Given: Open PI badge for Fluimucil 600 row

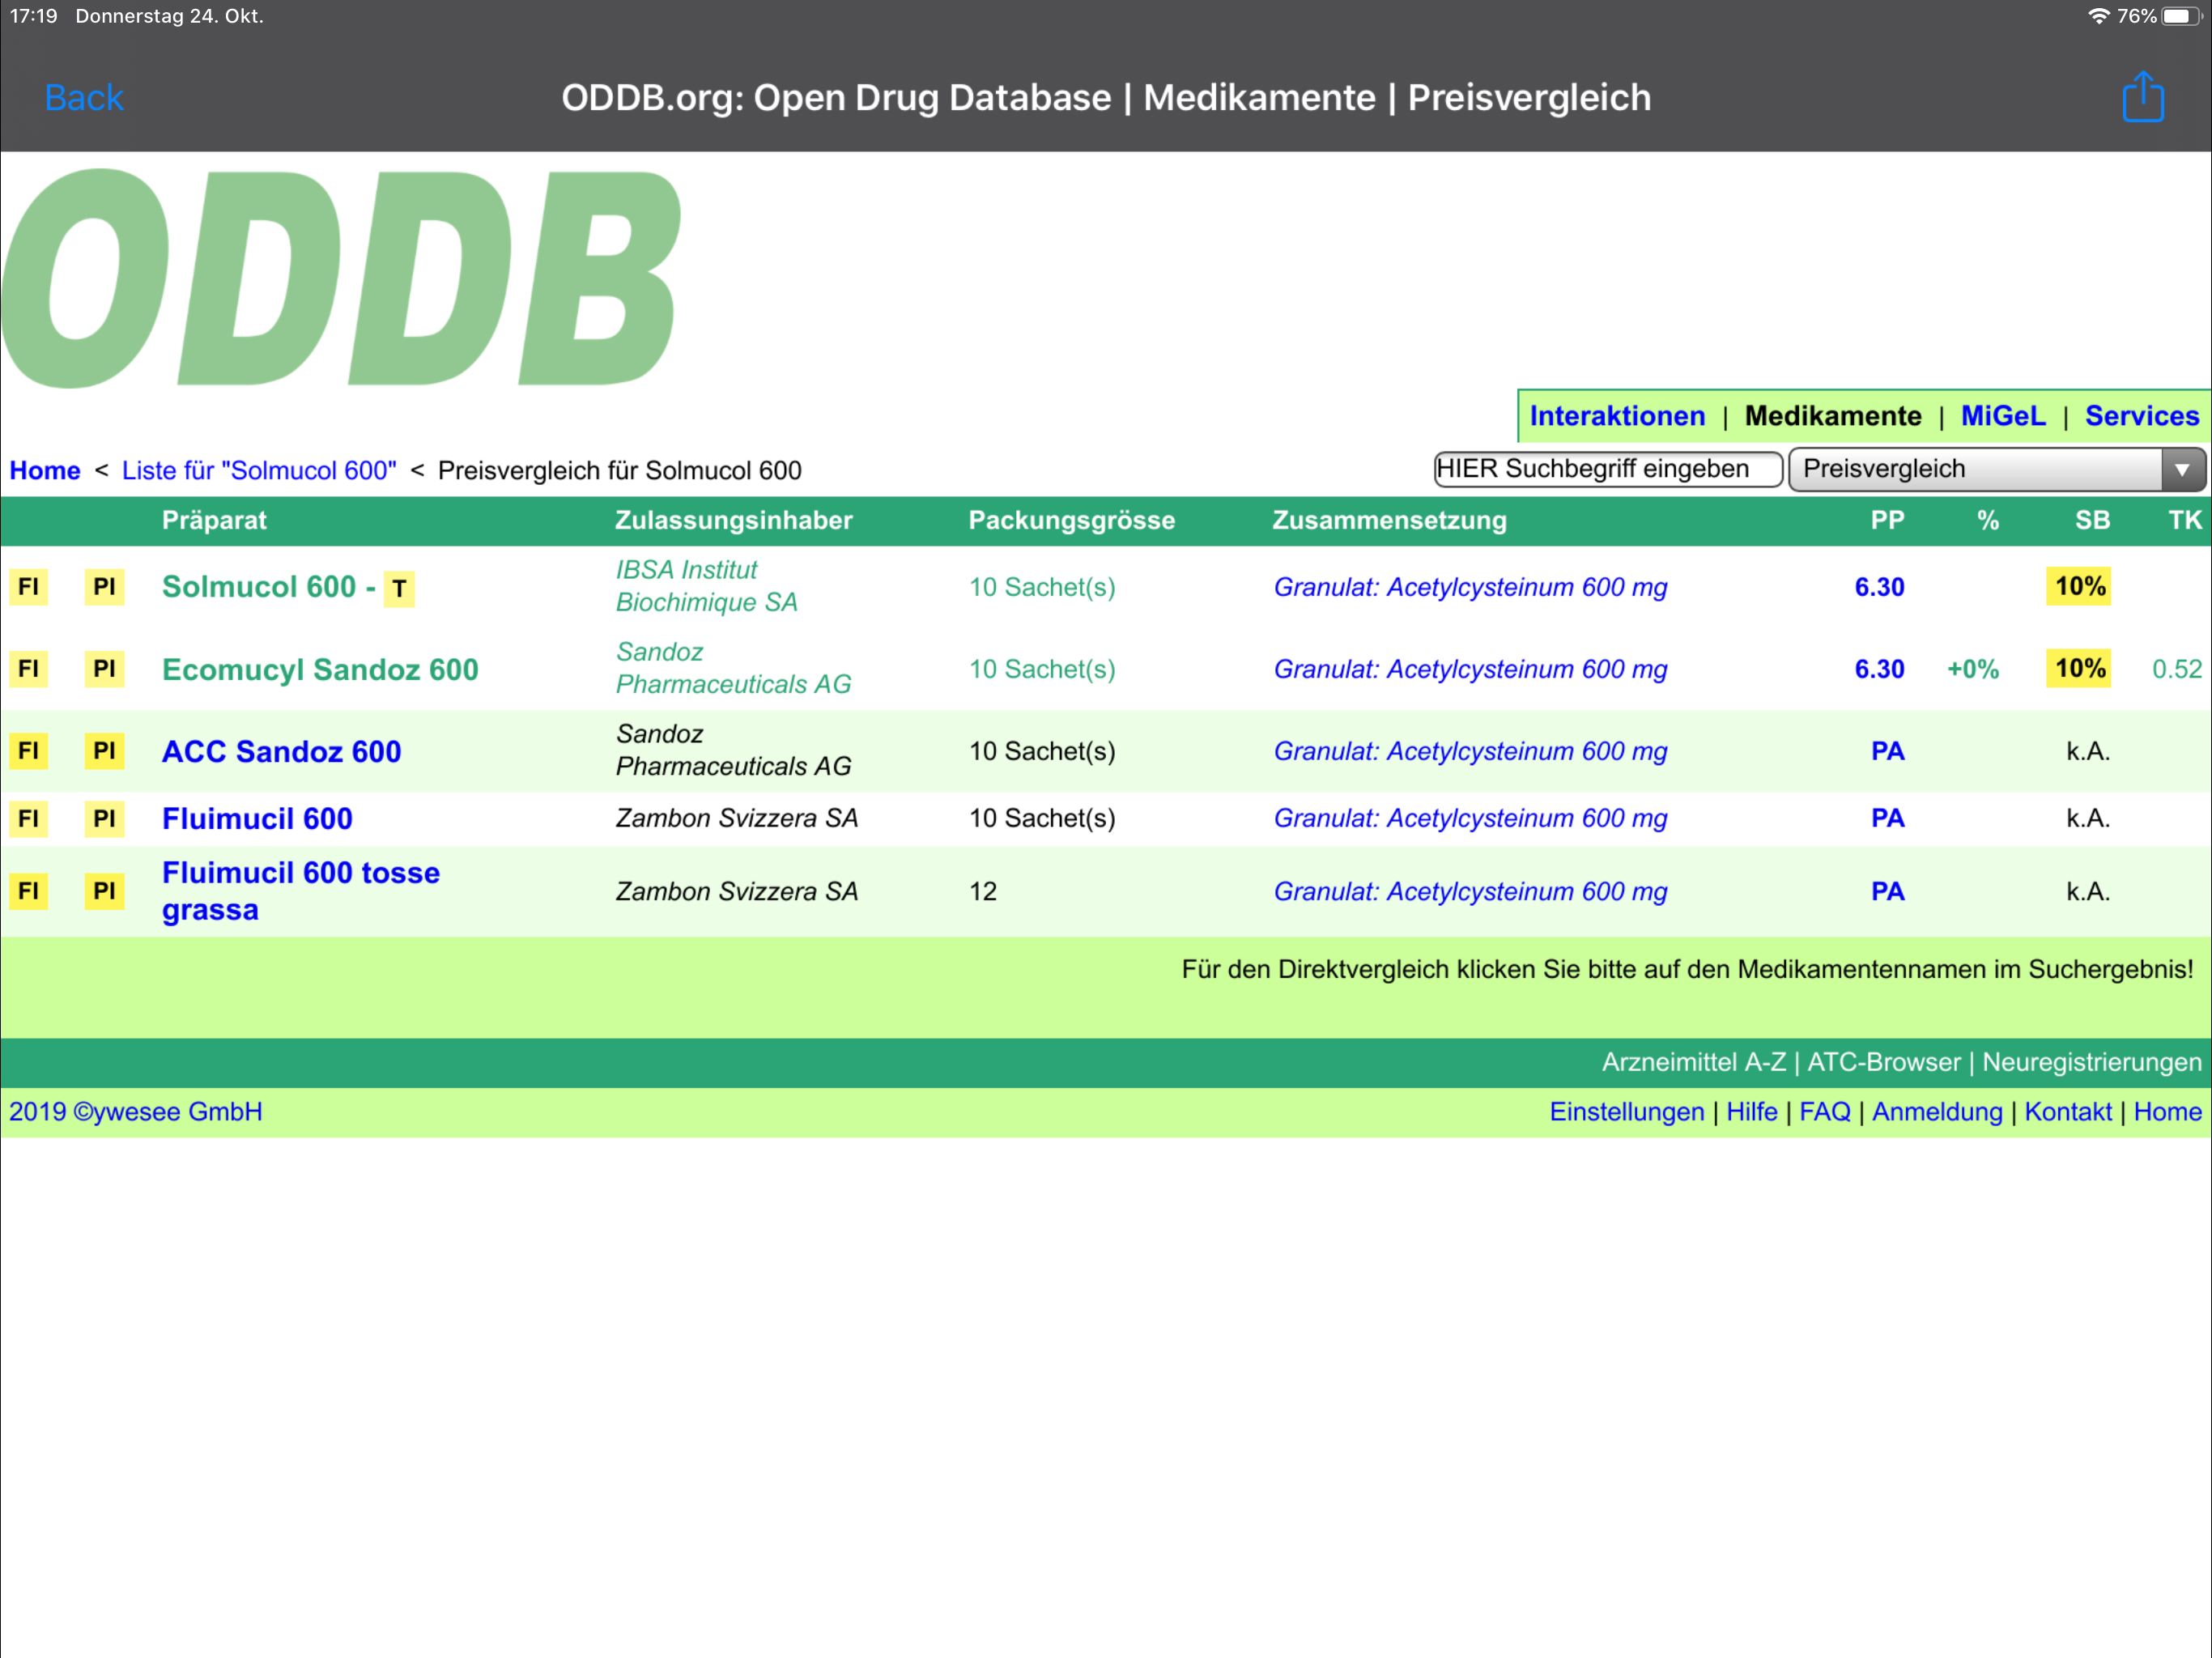Looking at the screenshot, I should (x=104, y=818).
